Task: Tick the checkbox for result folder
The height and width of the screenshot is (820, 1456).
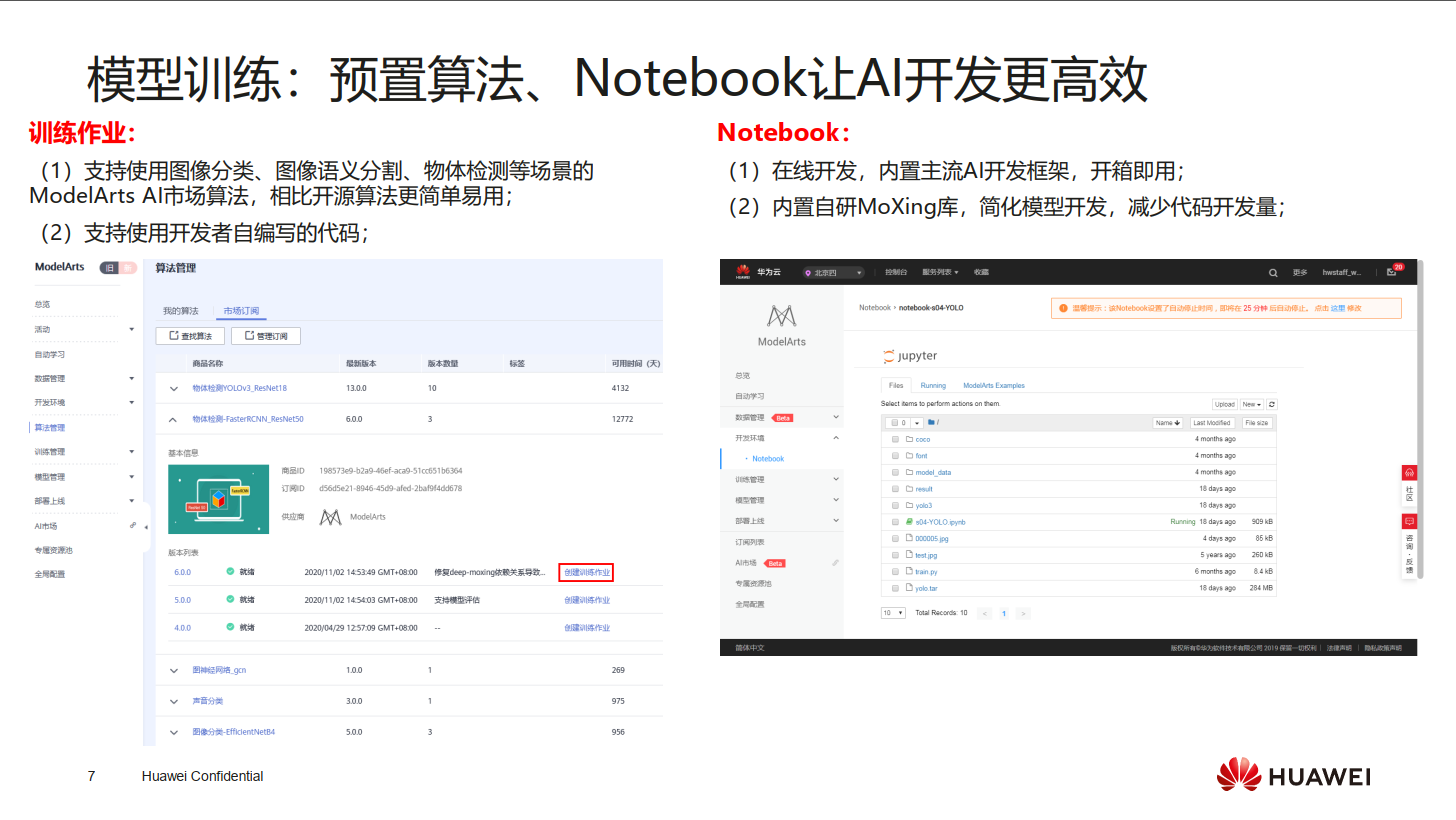Action: [895, 489]
